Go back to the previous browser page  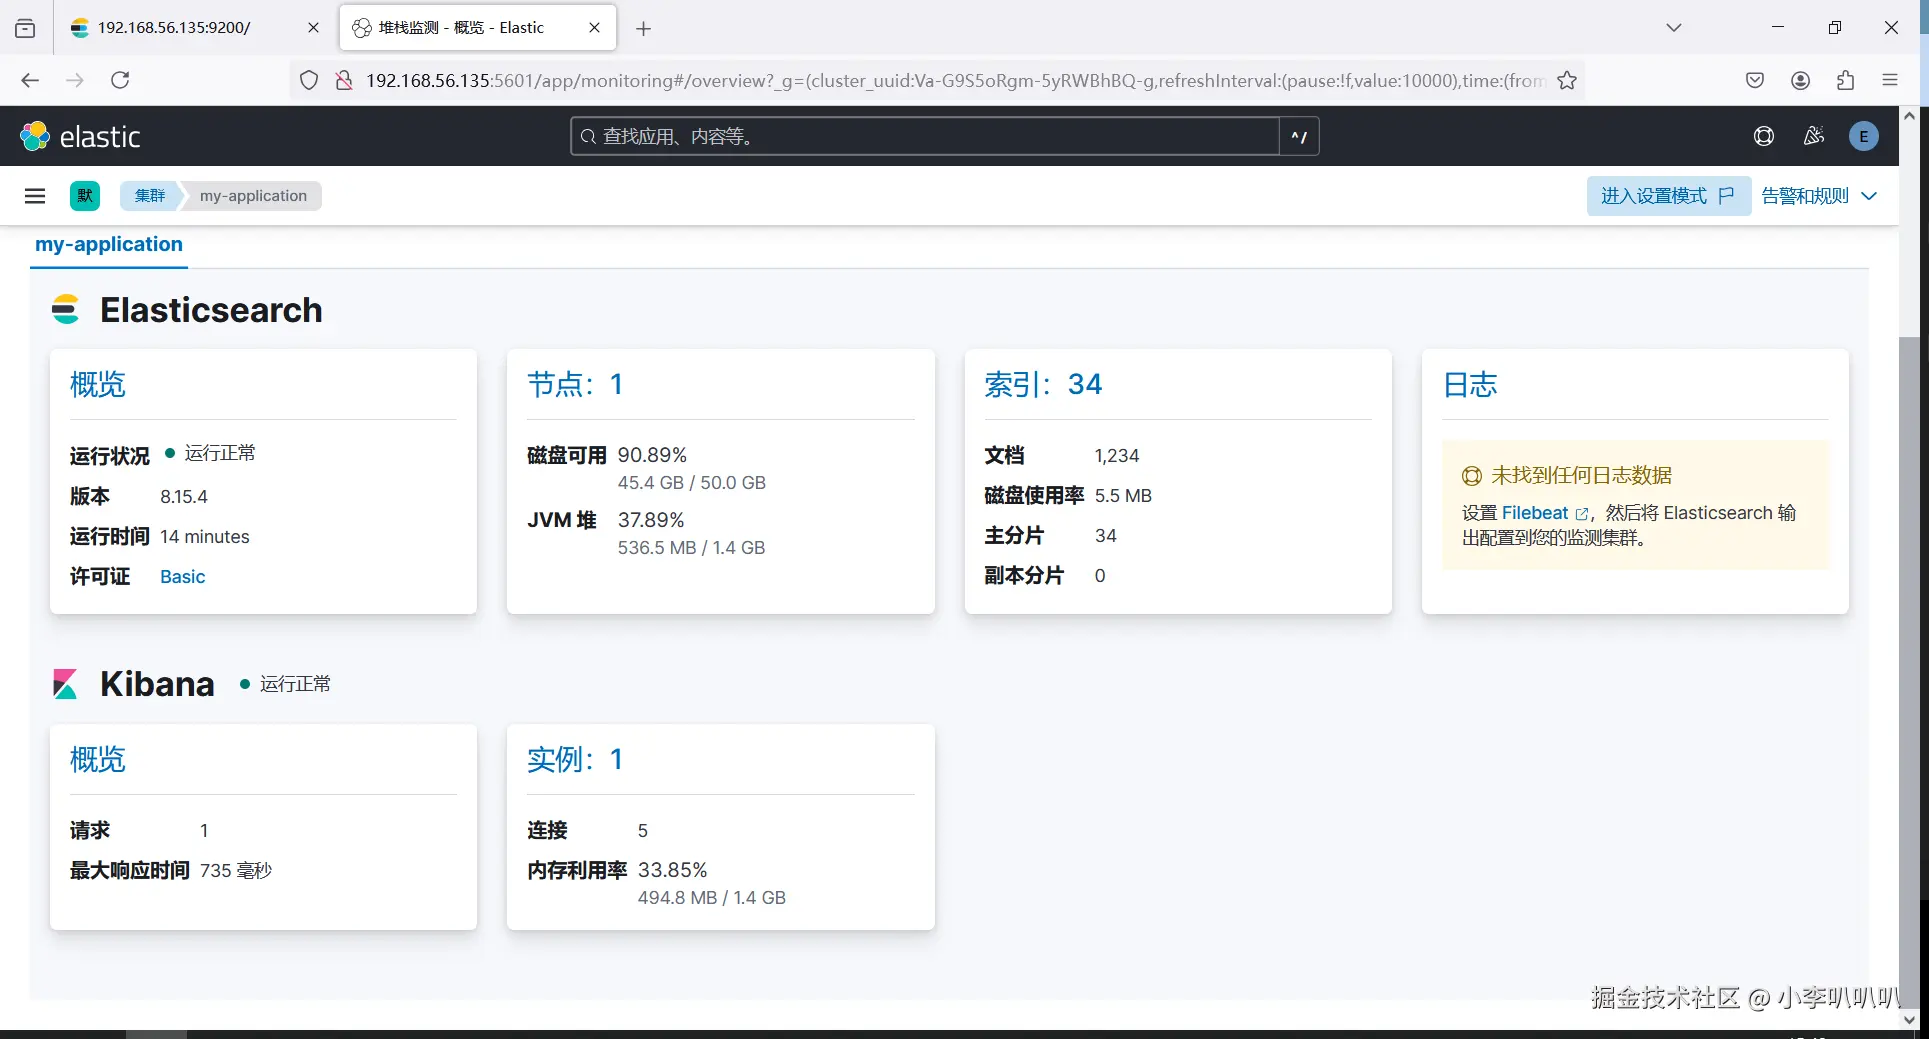click(x=30, y=80)
